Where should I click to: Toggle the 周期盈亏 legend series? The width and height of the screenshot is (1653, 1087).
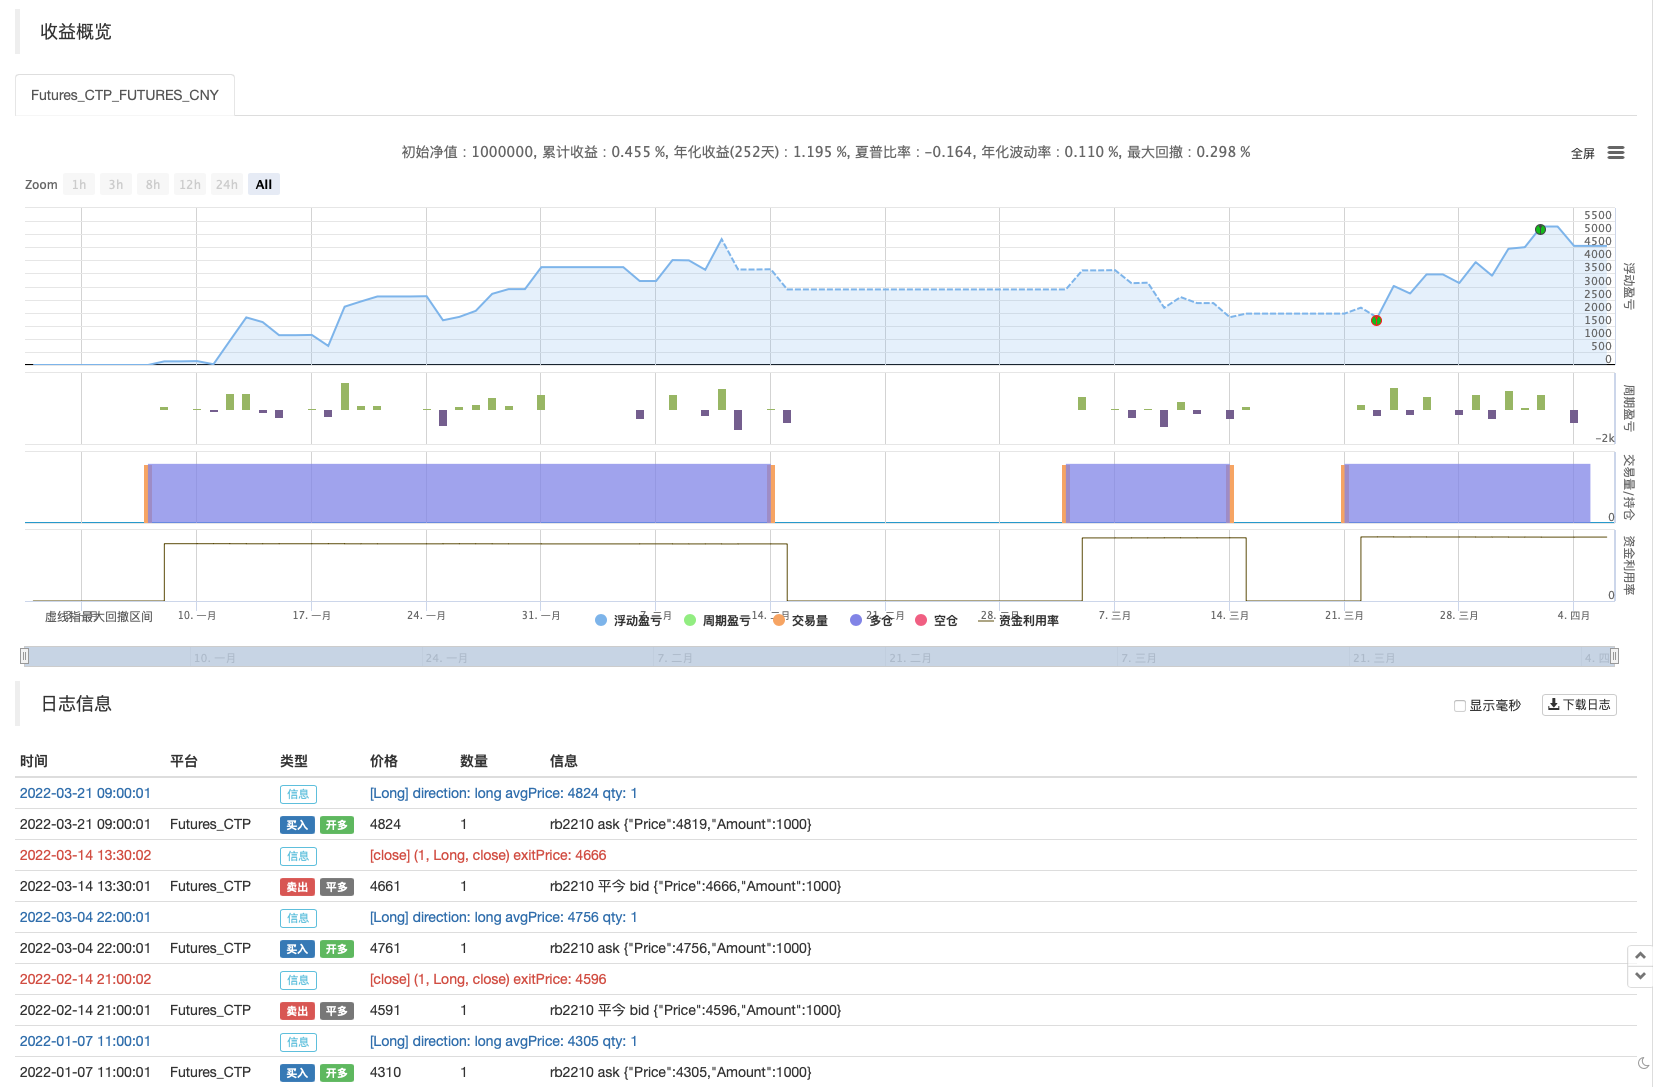717,620
